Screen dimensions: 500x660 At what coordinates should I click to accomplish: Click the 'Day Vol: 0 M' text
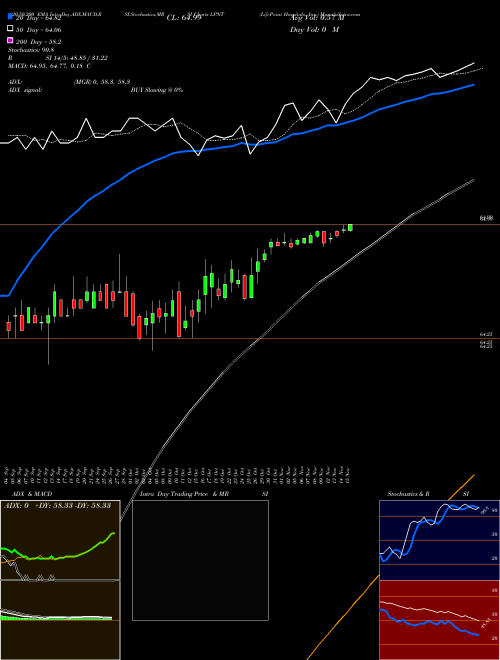pyautogui.click(x=314, y=29)
